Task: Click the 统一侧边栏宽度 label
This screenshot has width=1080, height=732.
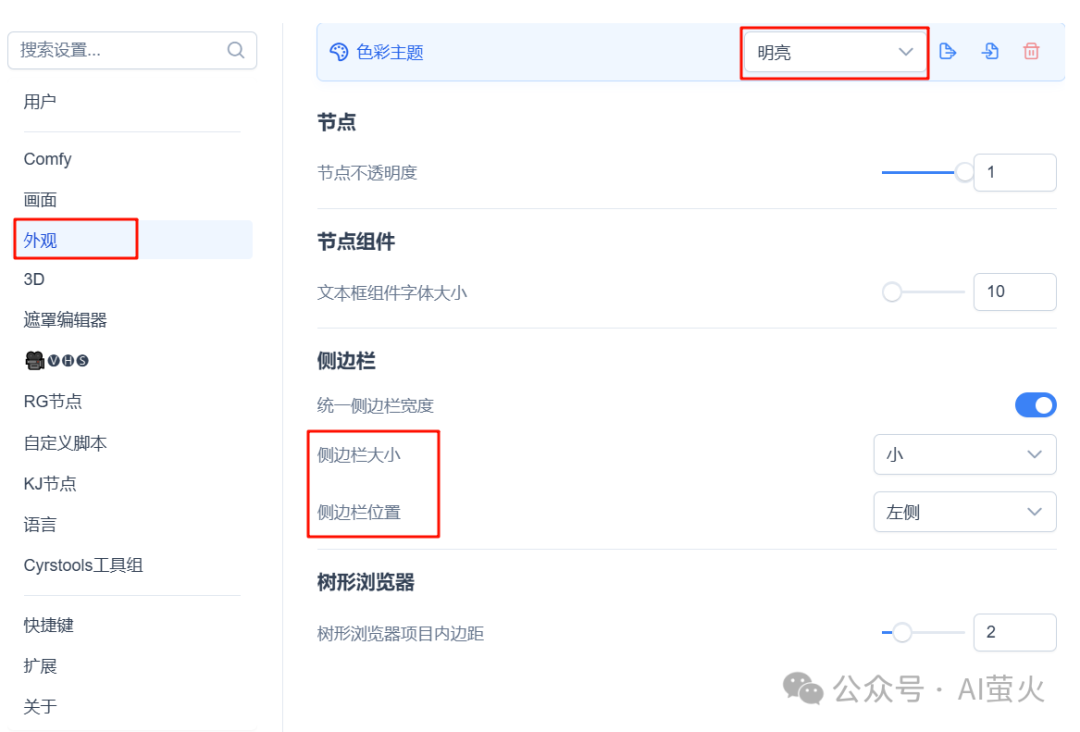Action: [x=375, y=406]
